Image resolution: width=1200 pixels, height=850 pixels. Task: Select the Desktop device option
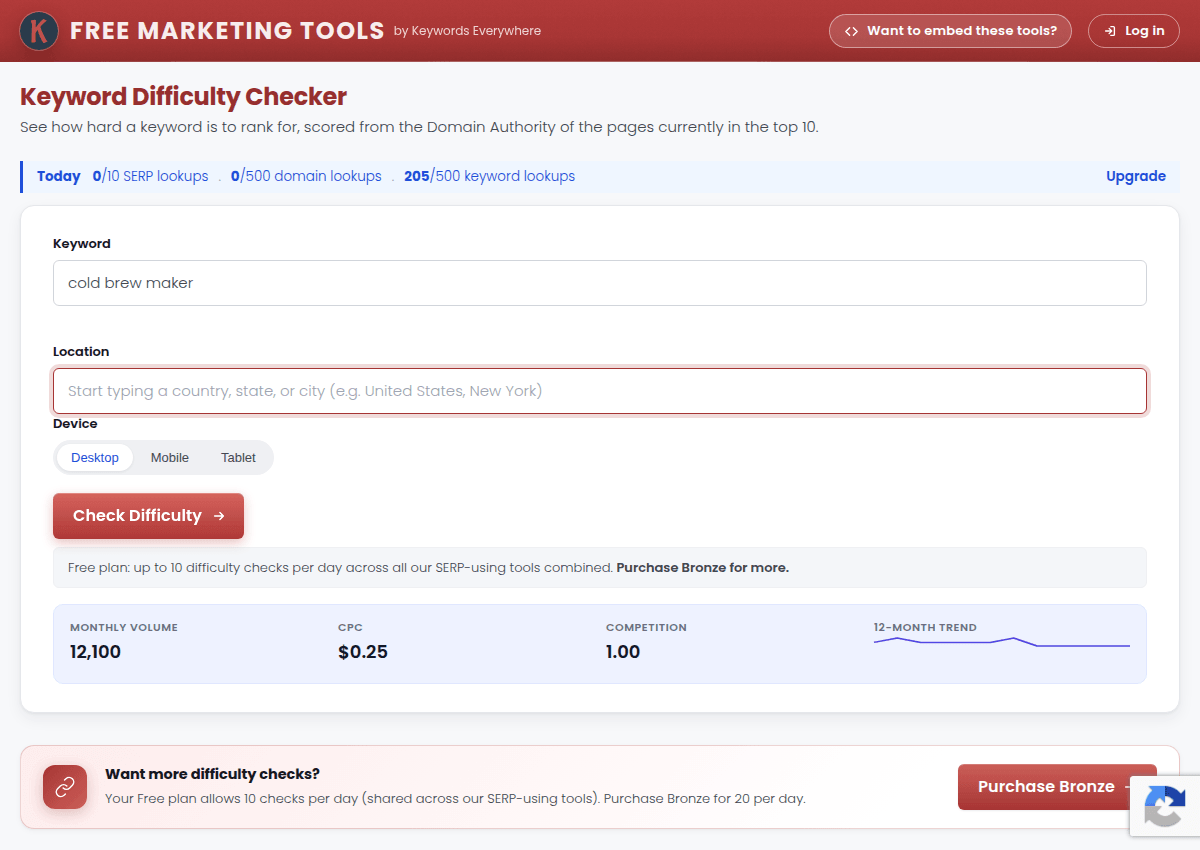[95, 457]
